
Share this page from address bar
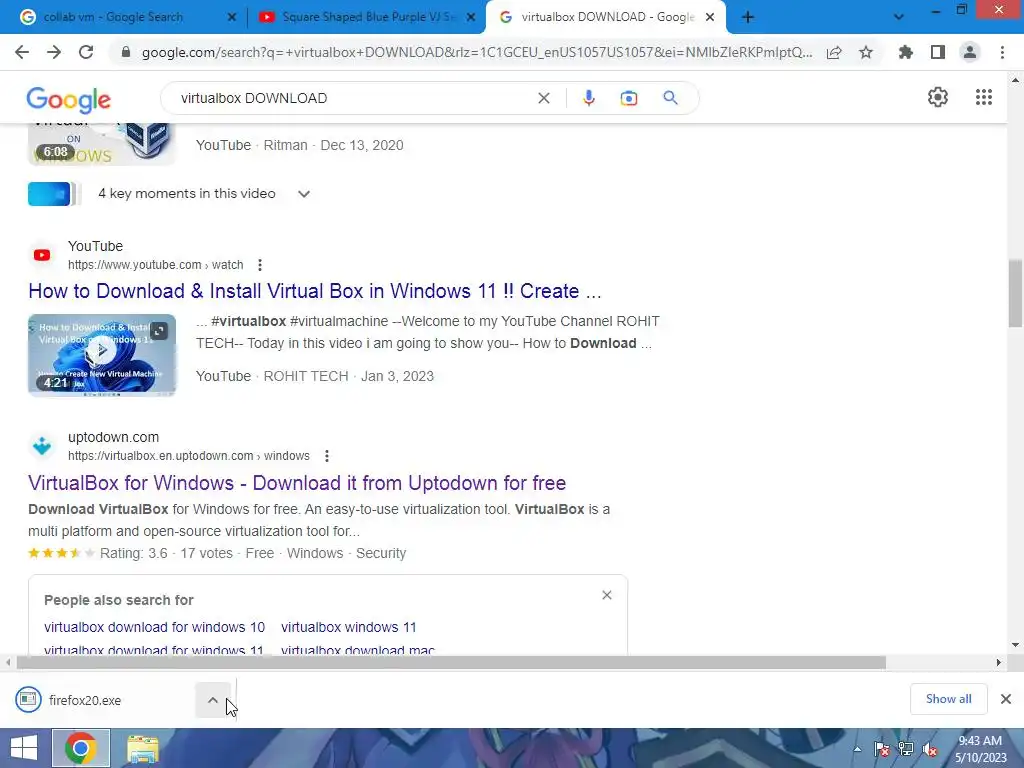(834, 52)
